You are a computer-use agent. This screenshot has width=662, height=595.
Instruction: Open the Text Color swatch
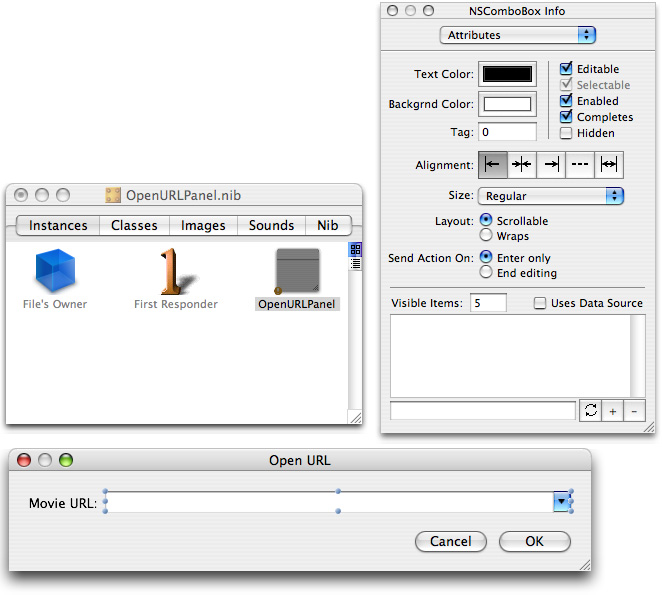pos(509,74)
